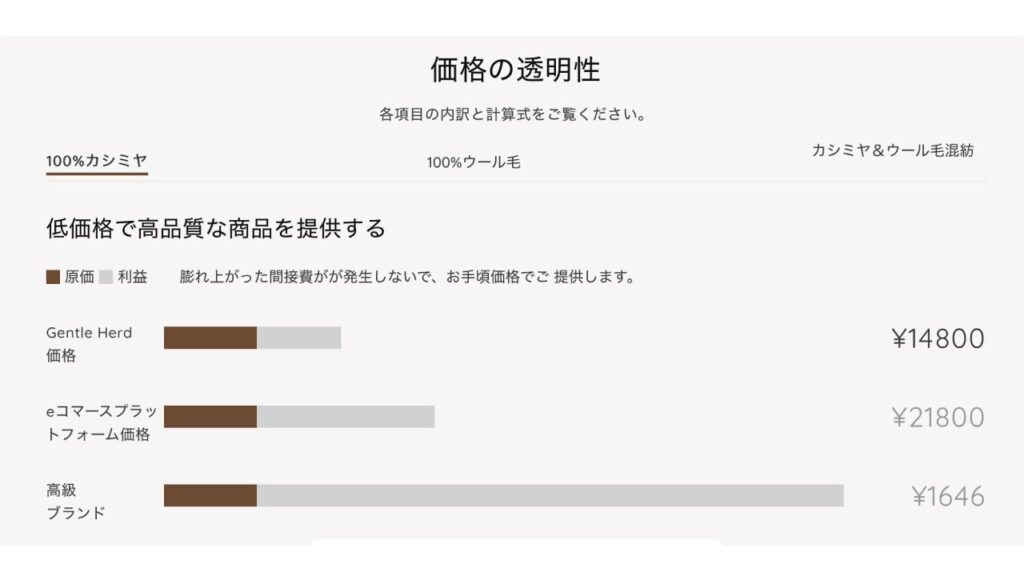Select the 100%カシミヤ tab

coord(97,161)
